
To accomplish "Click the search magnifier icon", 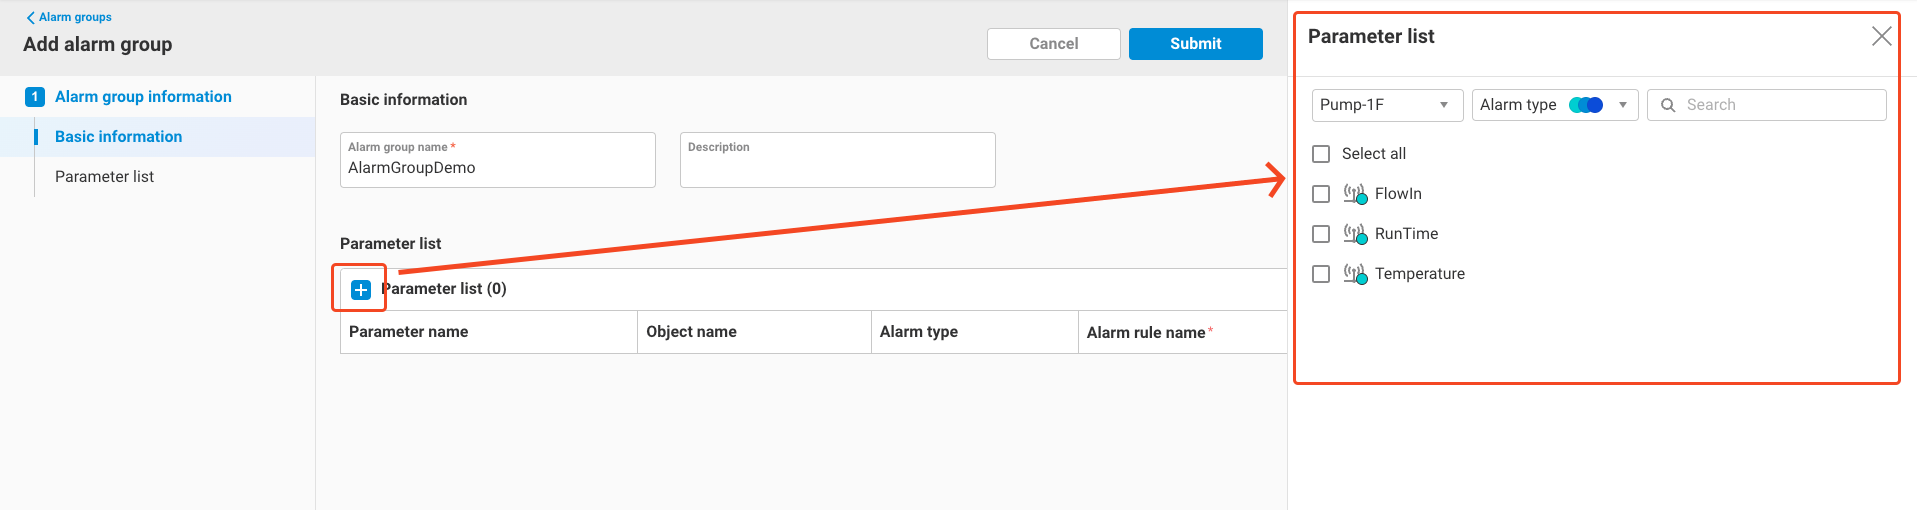I will (x=1668, y=105).
